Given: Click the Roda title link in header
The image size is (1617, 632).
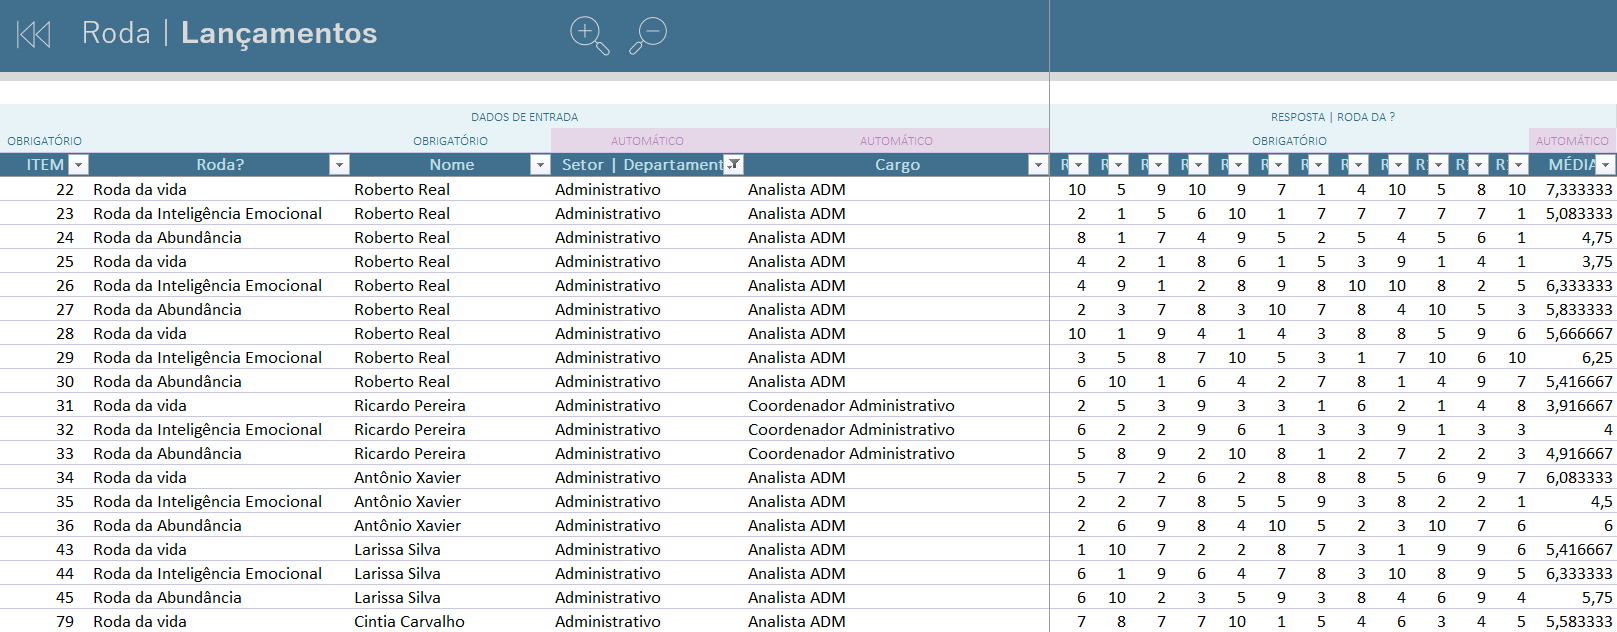Looking at the screenshot, I should [115, 33].
